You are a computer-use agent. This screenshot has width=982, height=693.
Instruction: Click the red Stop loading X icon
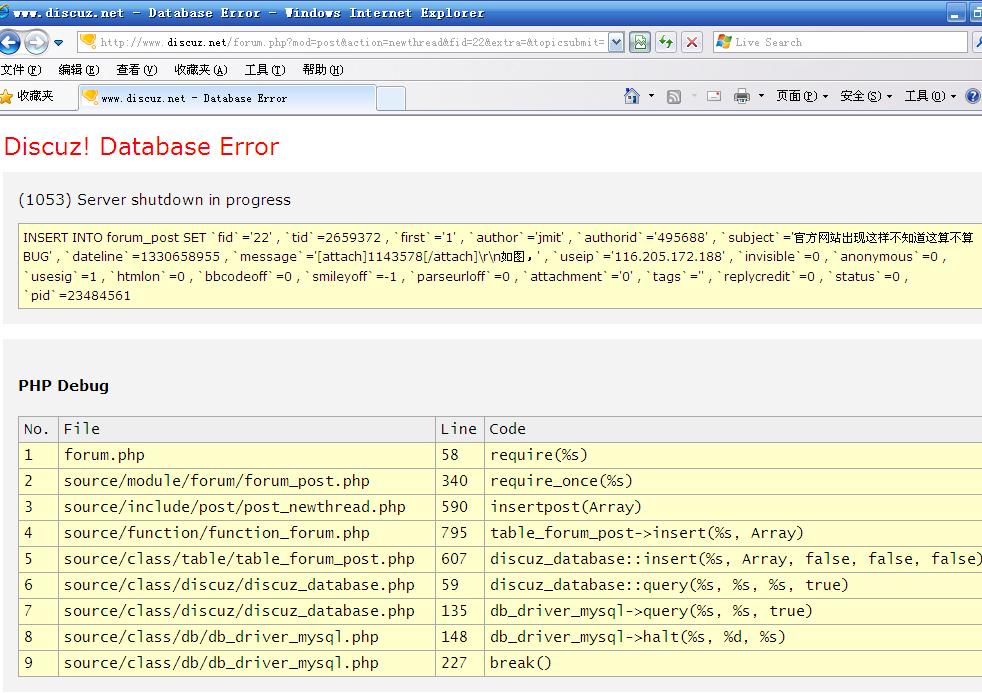[x=692, y=43]
